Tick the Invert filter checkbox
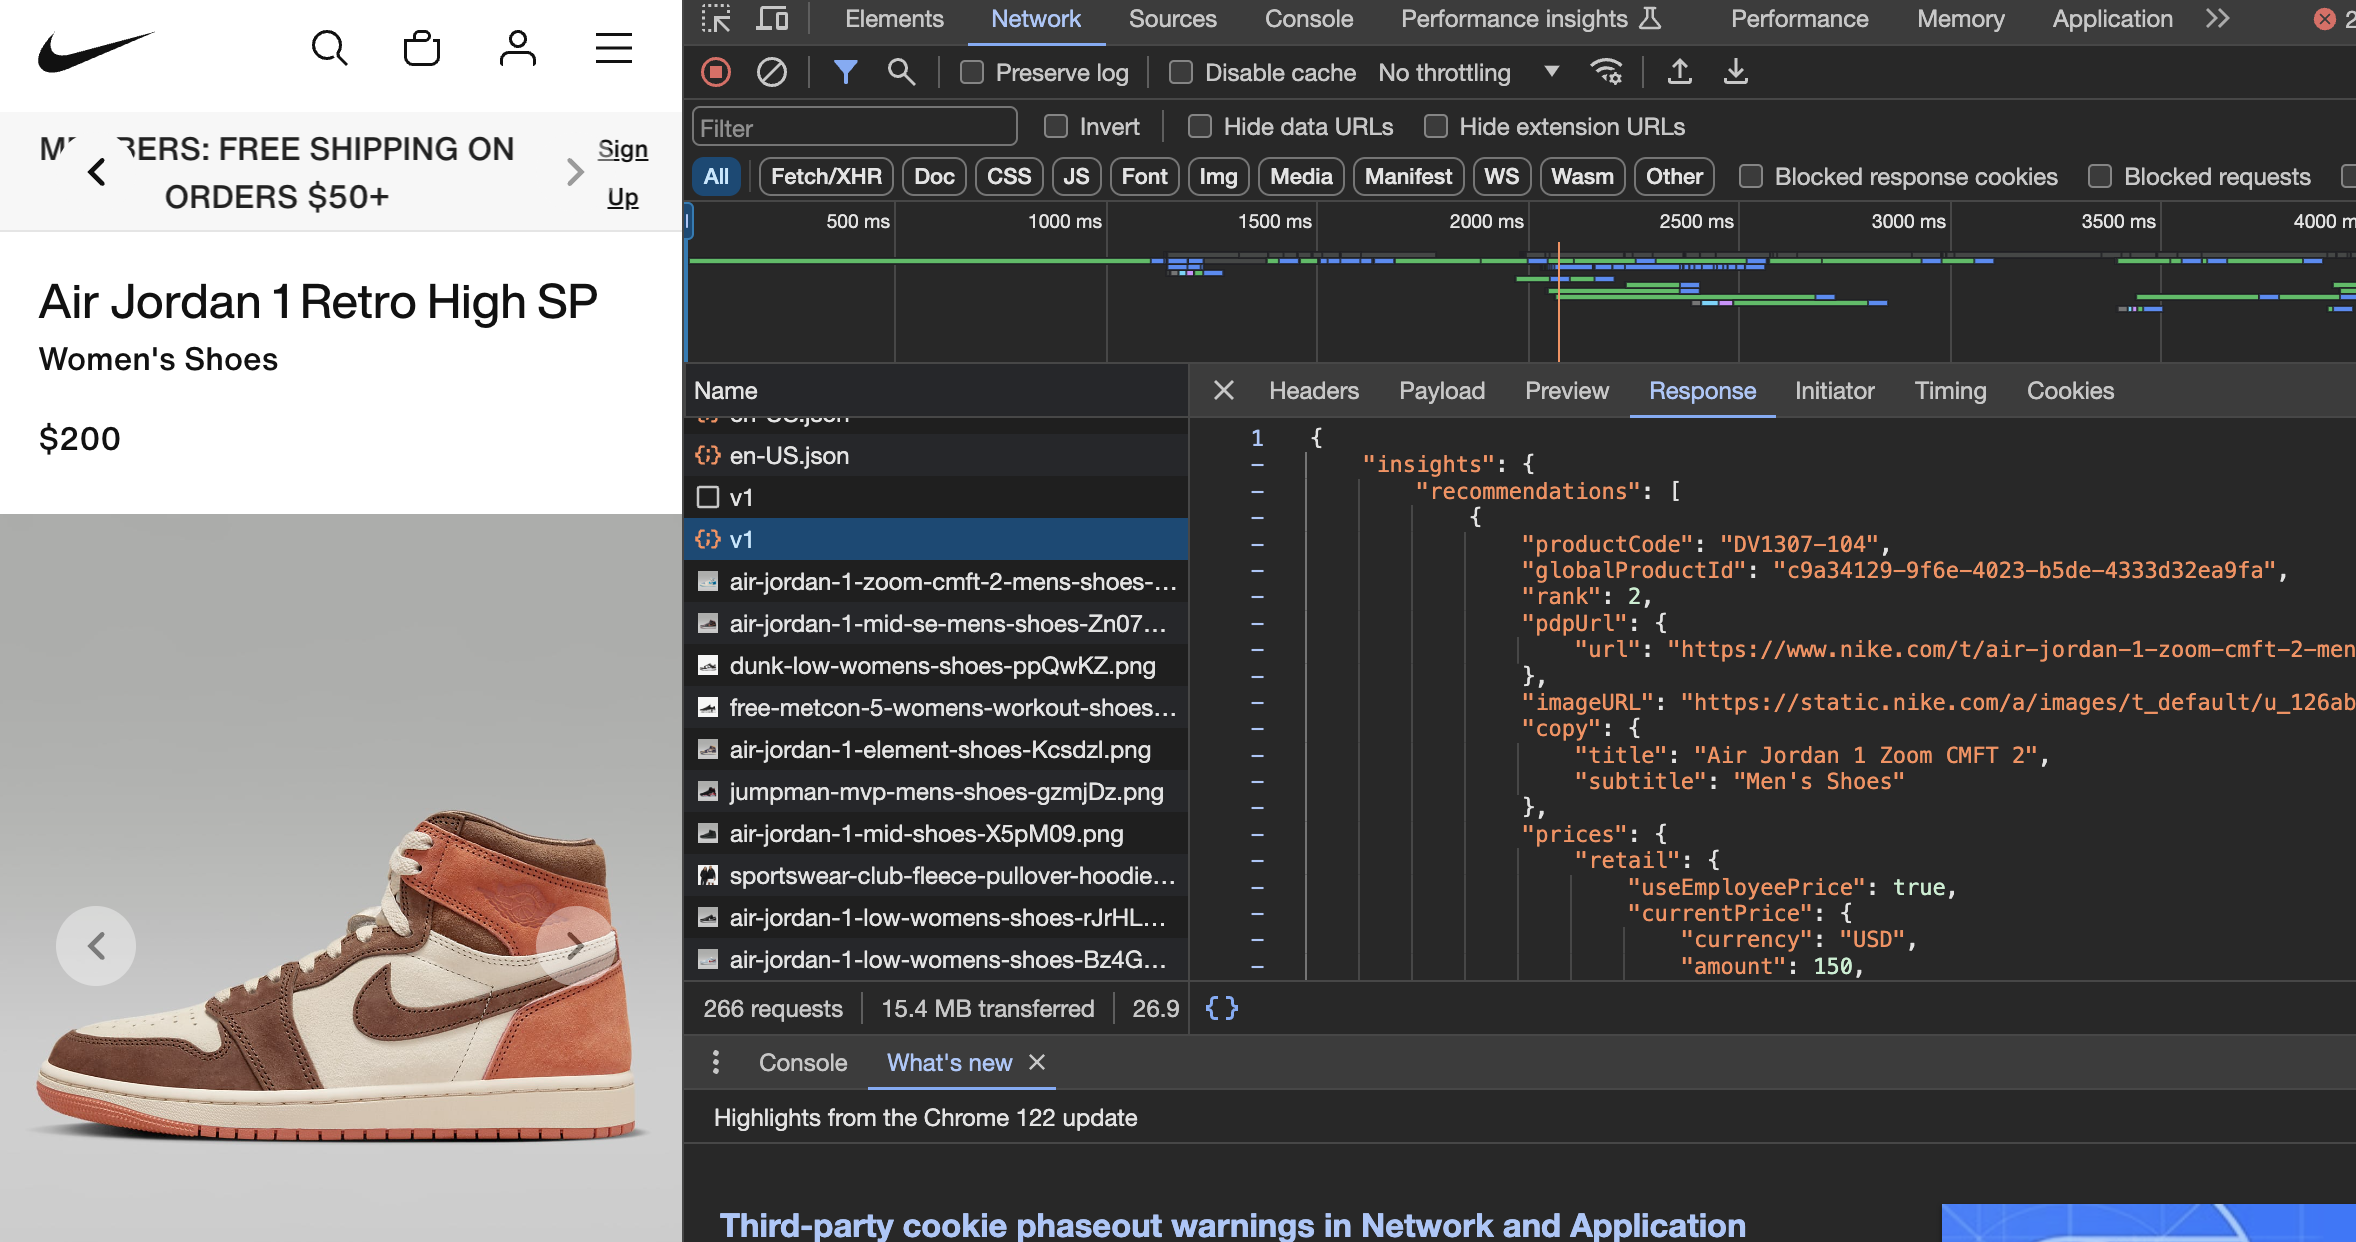Image resolution: width=2356 pixels, height=1242 pixels. 1056,126
